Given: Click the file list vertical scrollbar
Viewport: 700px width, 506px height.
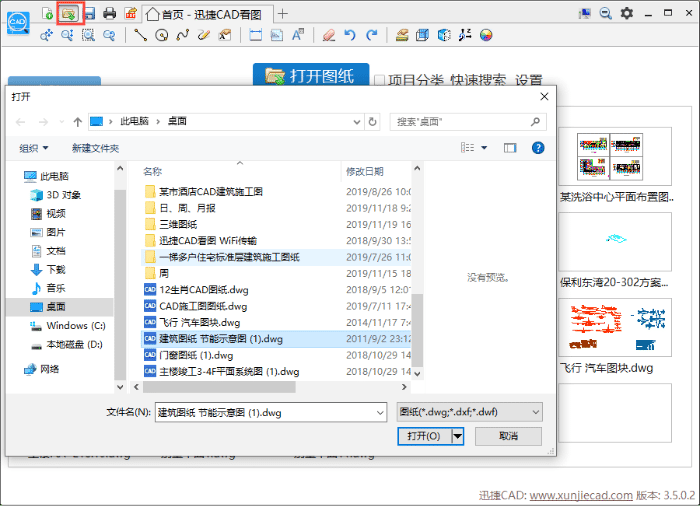Looking at the screenshot, I should (417, 330).
